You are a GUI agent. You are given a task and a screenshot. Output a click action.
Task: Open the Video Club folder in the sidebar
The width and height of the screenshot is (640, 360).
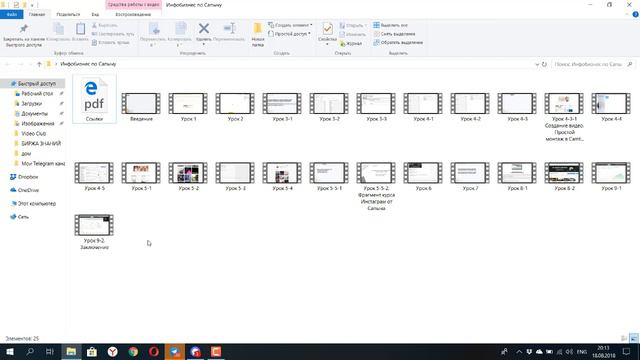coord(33,133)
